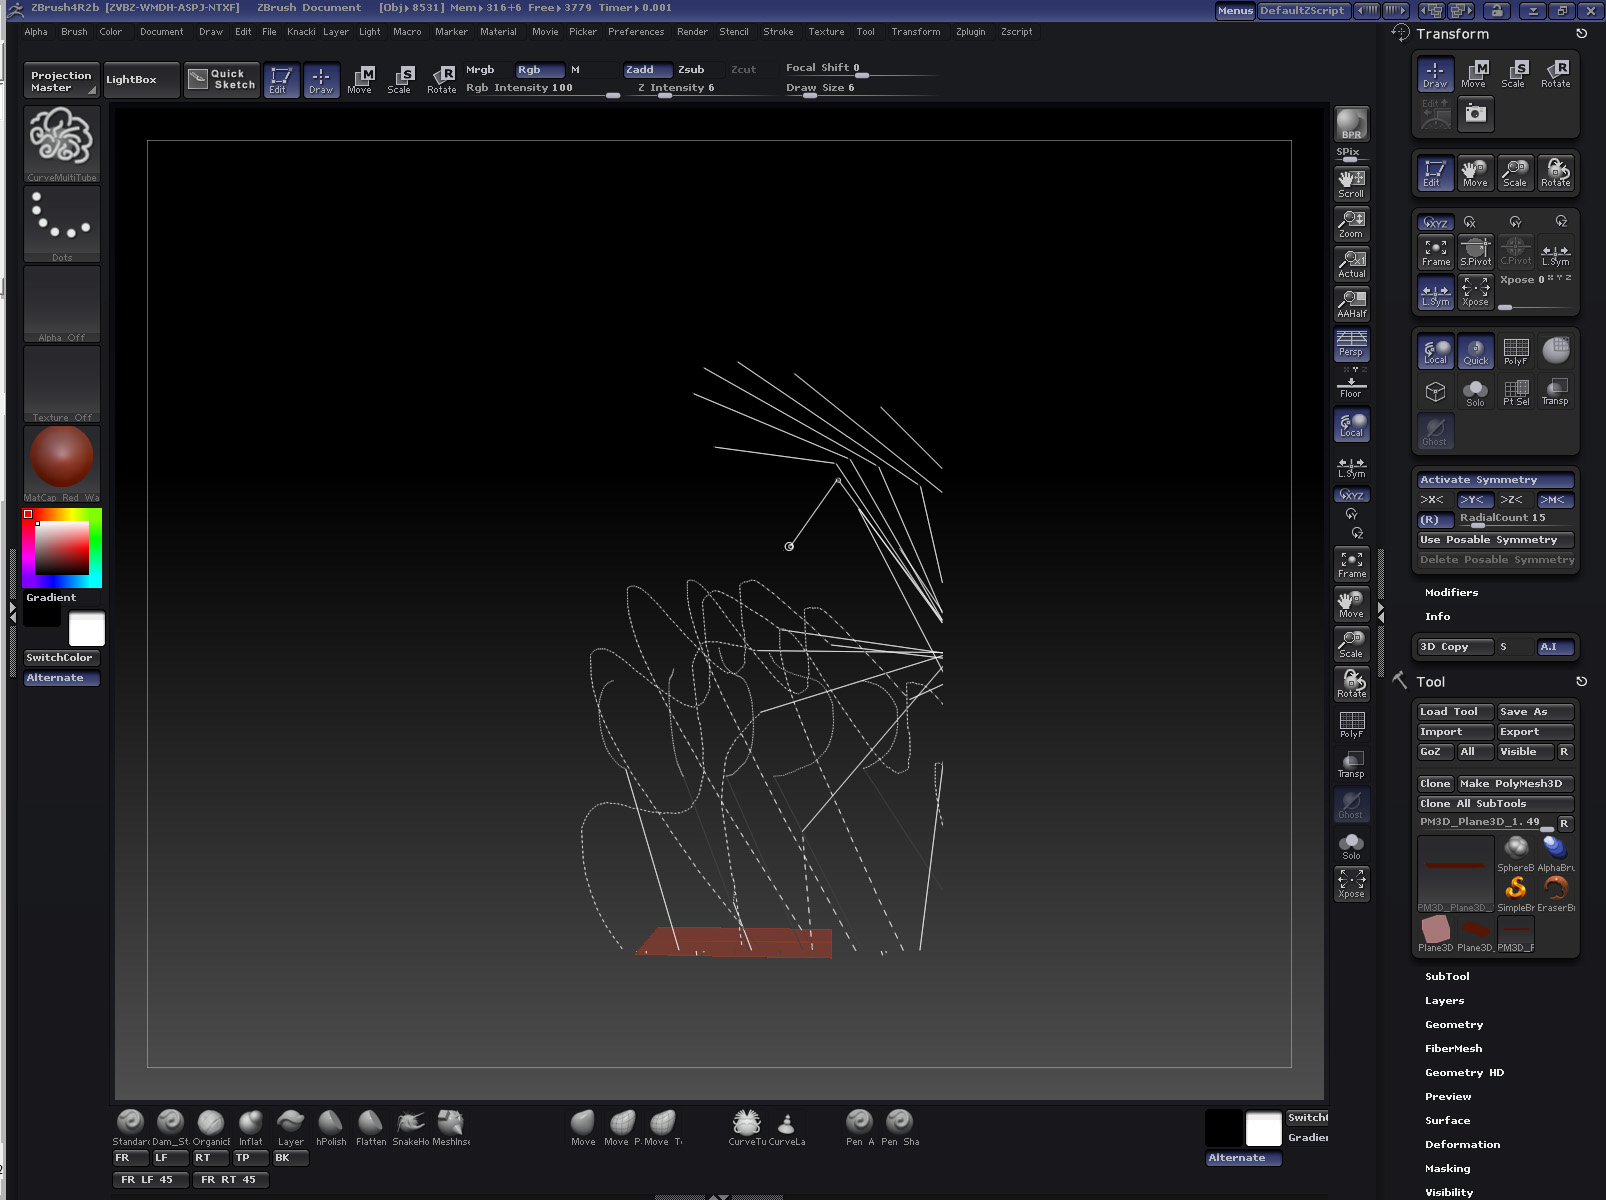Open the Stroke menu

tap(777, 32)
